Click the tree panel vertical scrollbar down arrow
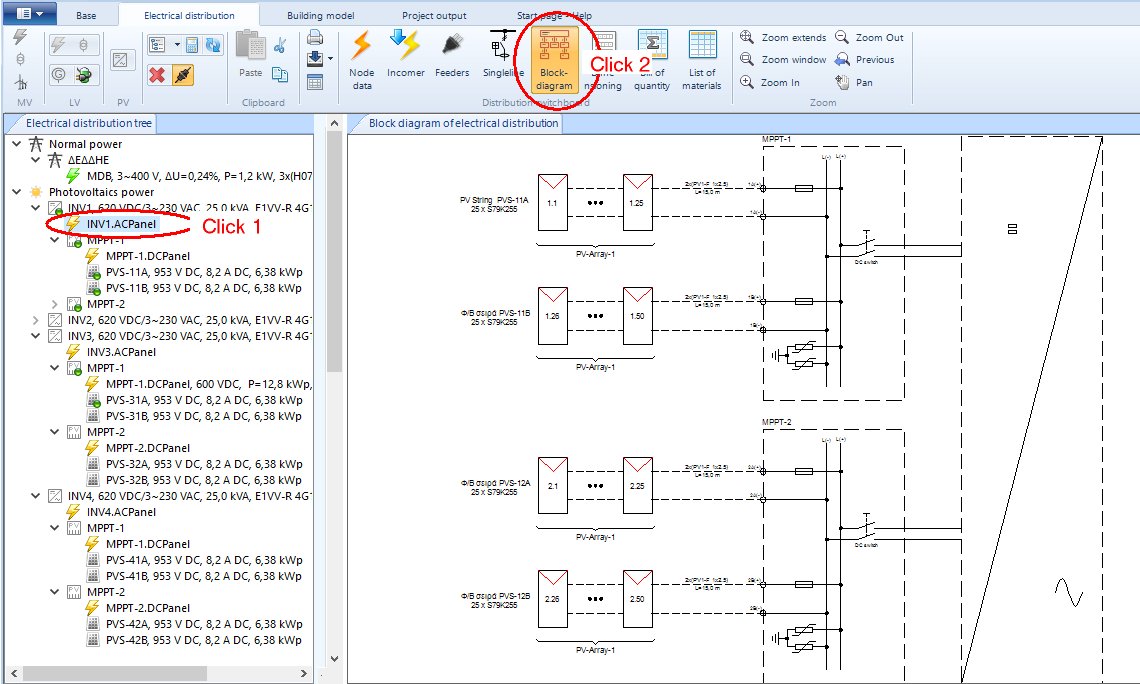This screenshot has height=684, width=1140. pyautogui.click(x=335, y=657)
